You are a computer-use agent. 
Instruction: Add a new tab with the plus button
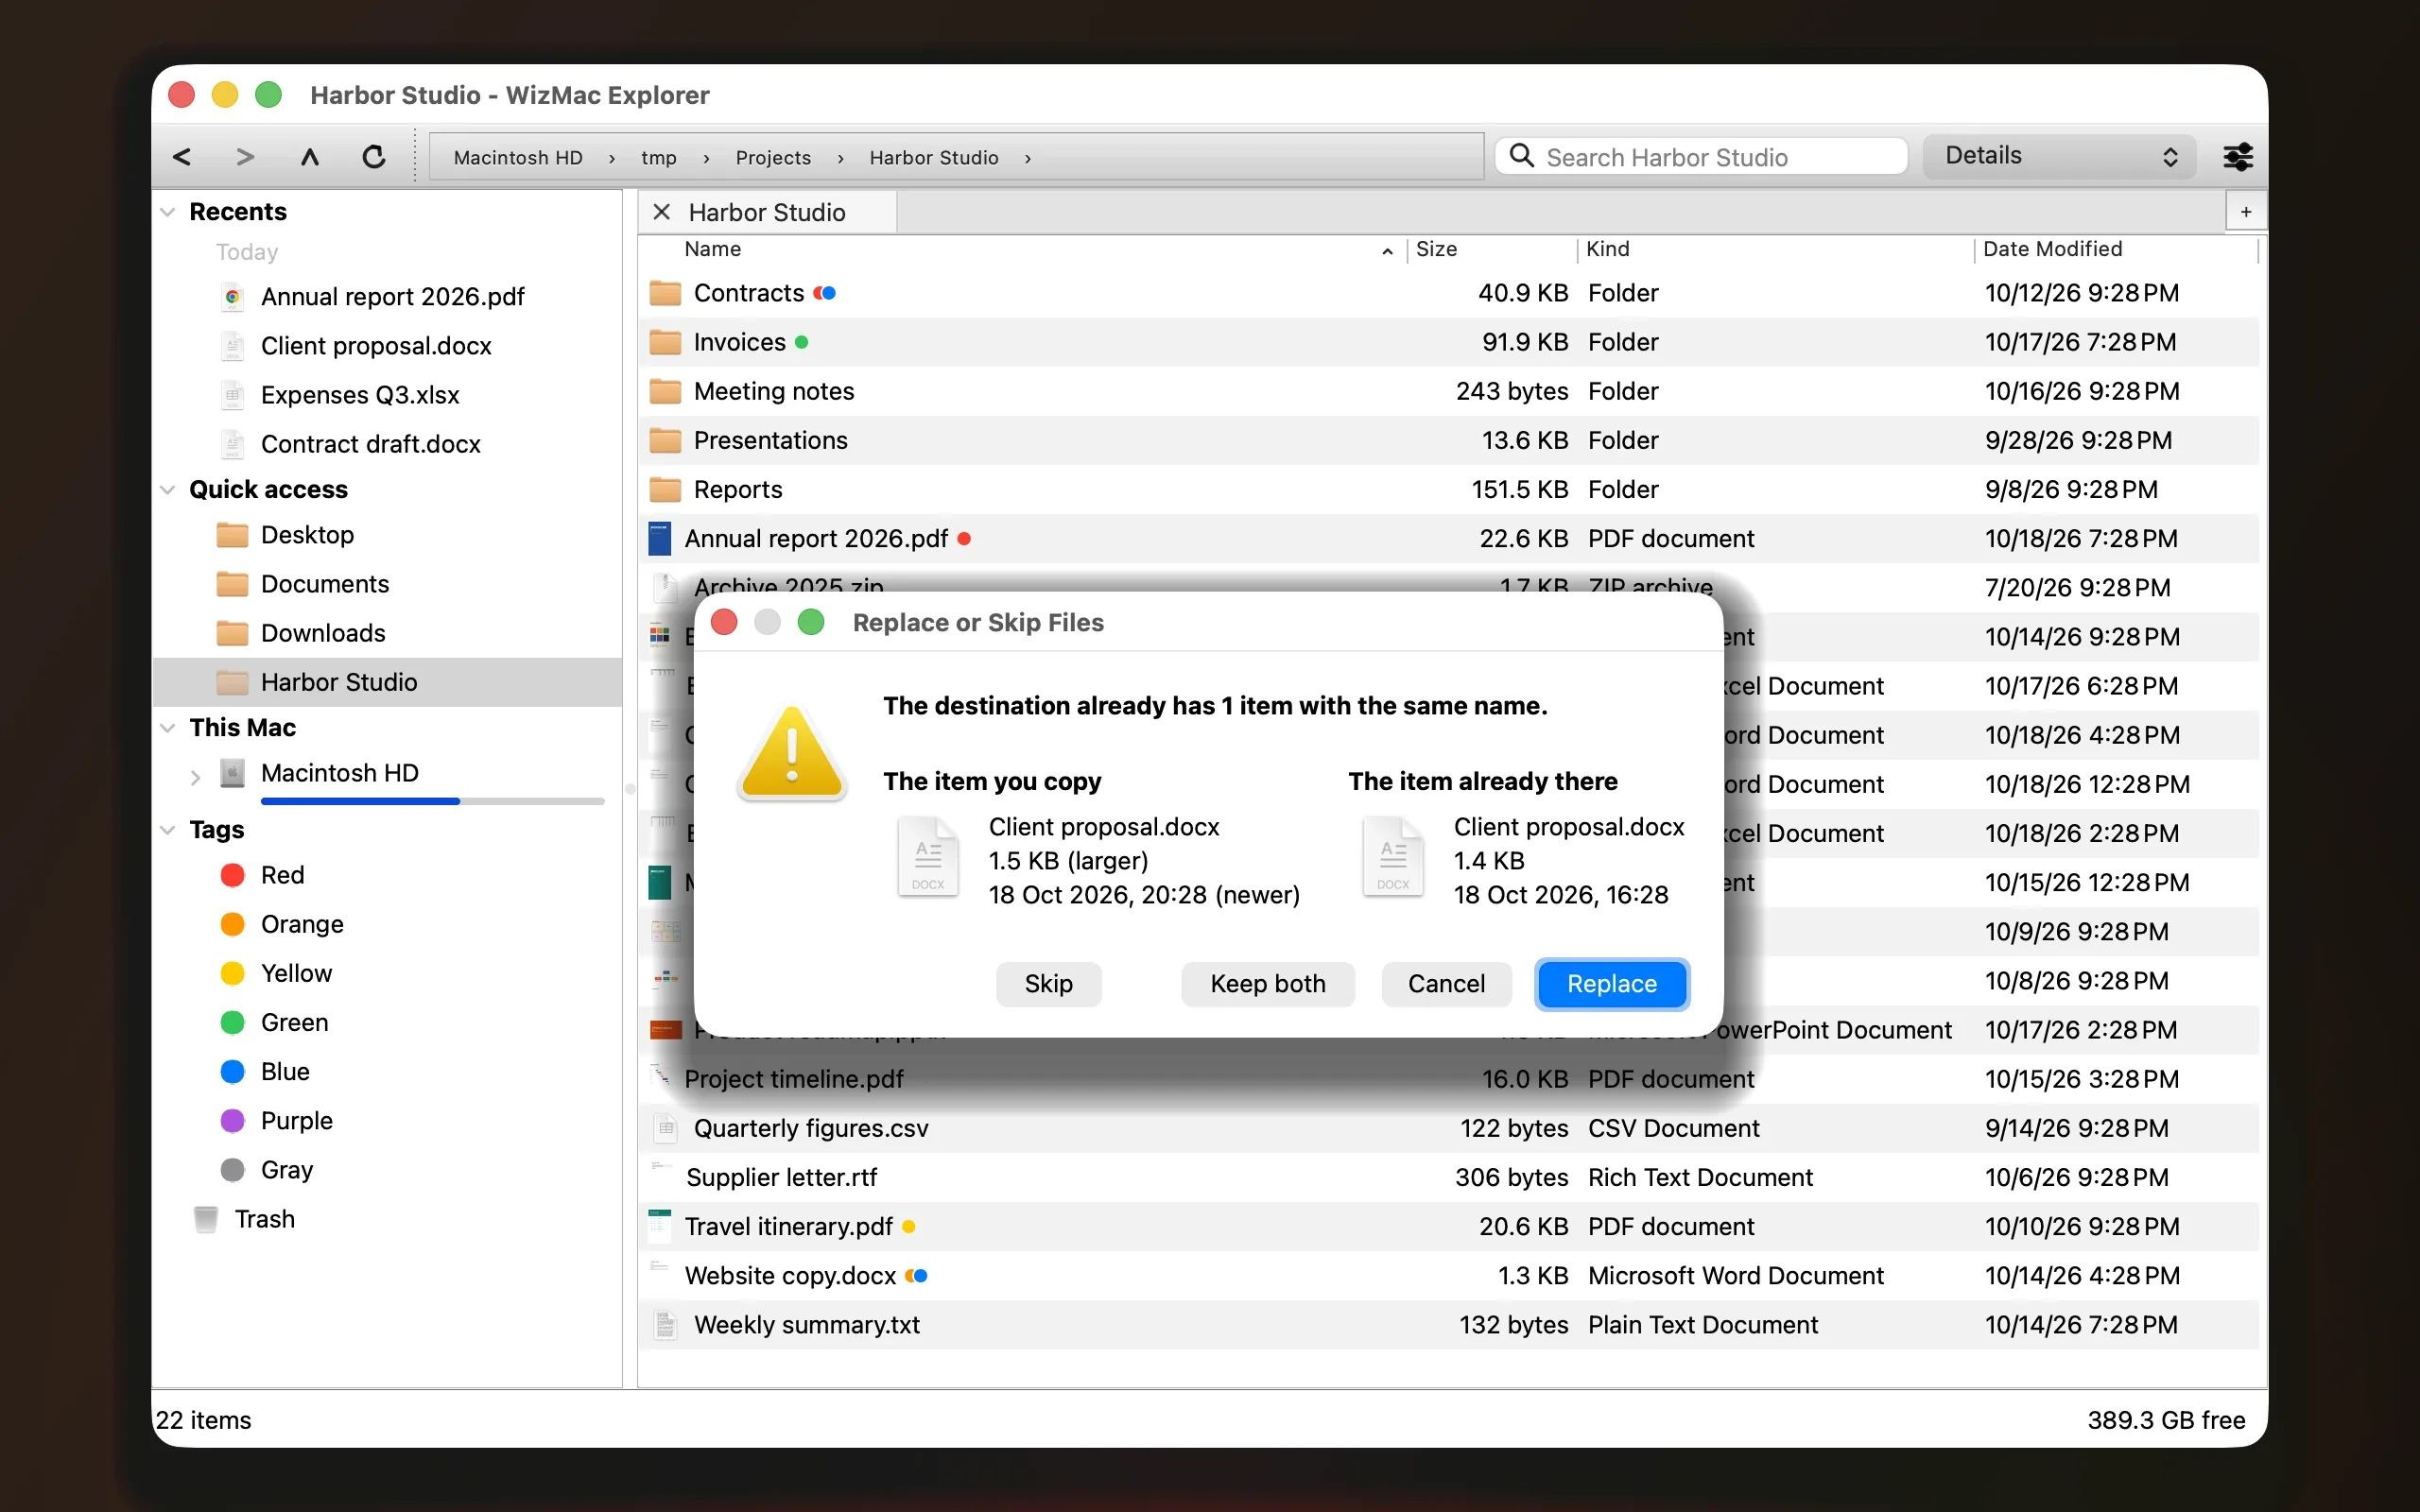coord(2246,212)
